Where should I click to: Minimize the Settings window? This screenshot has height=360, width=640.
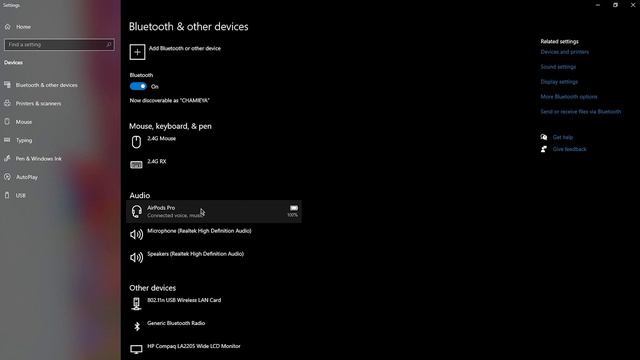[x=598, y=5]
